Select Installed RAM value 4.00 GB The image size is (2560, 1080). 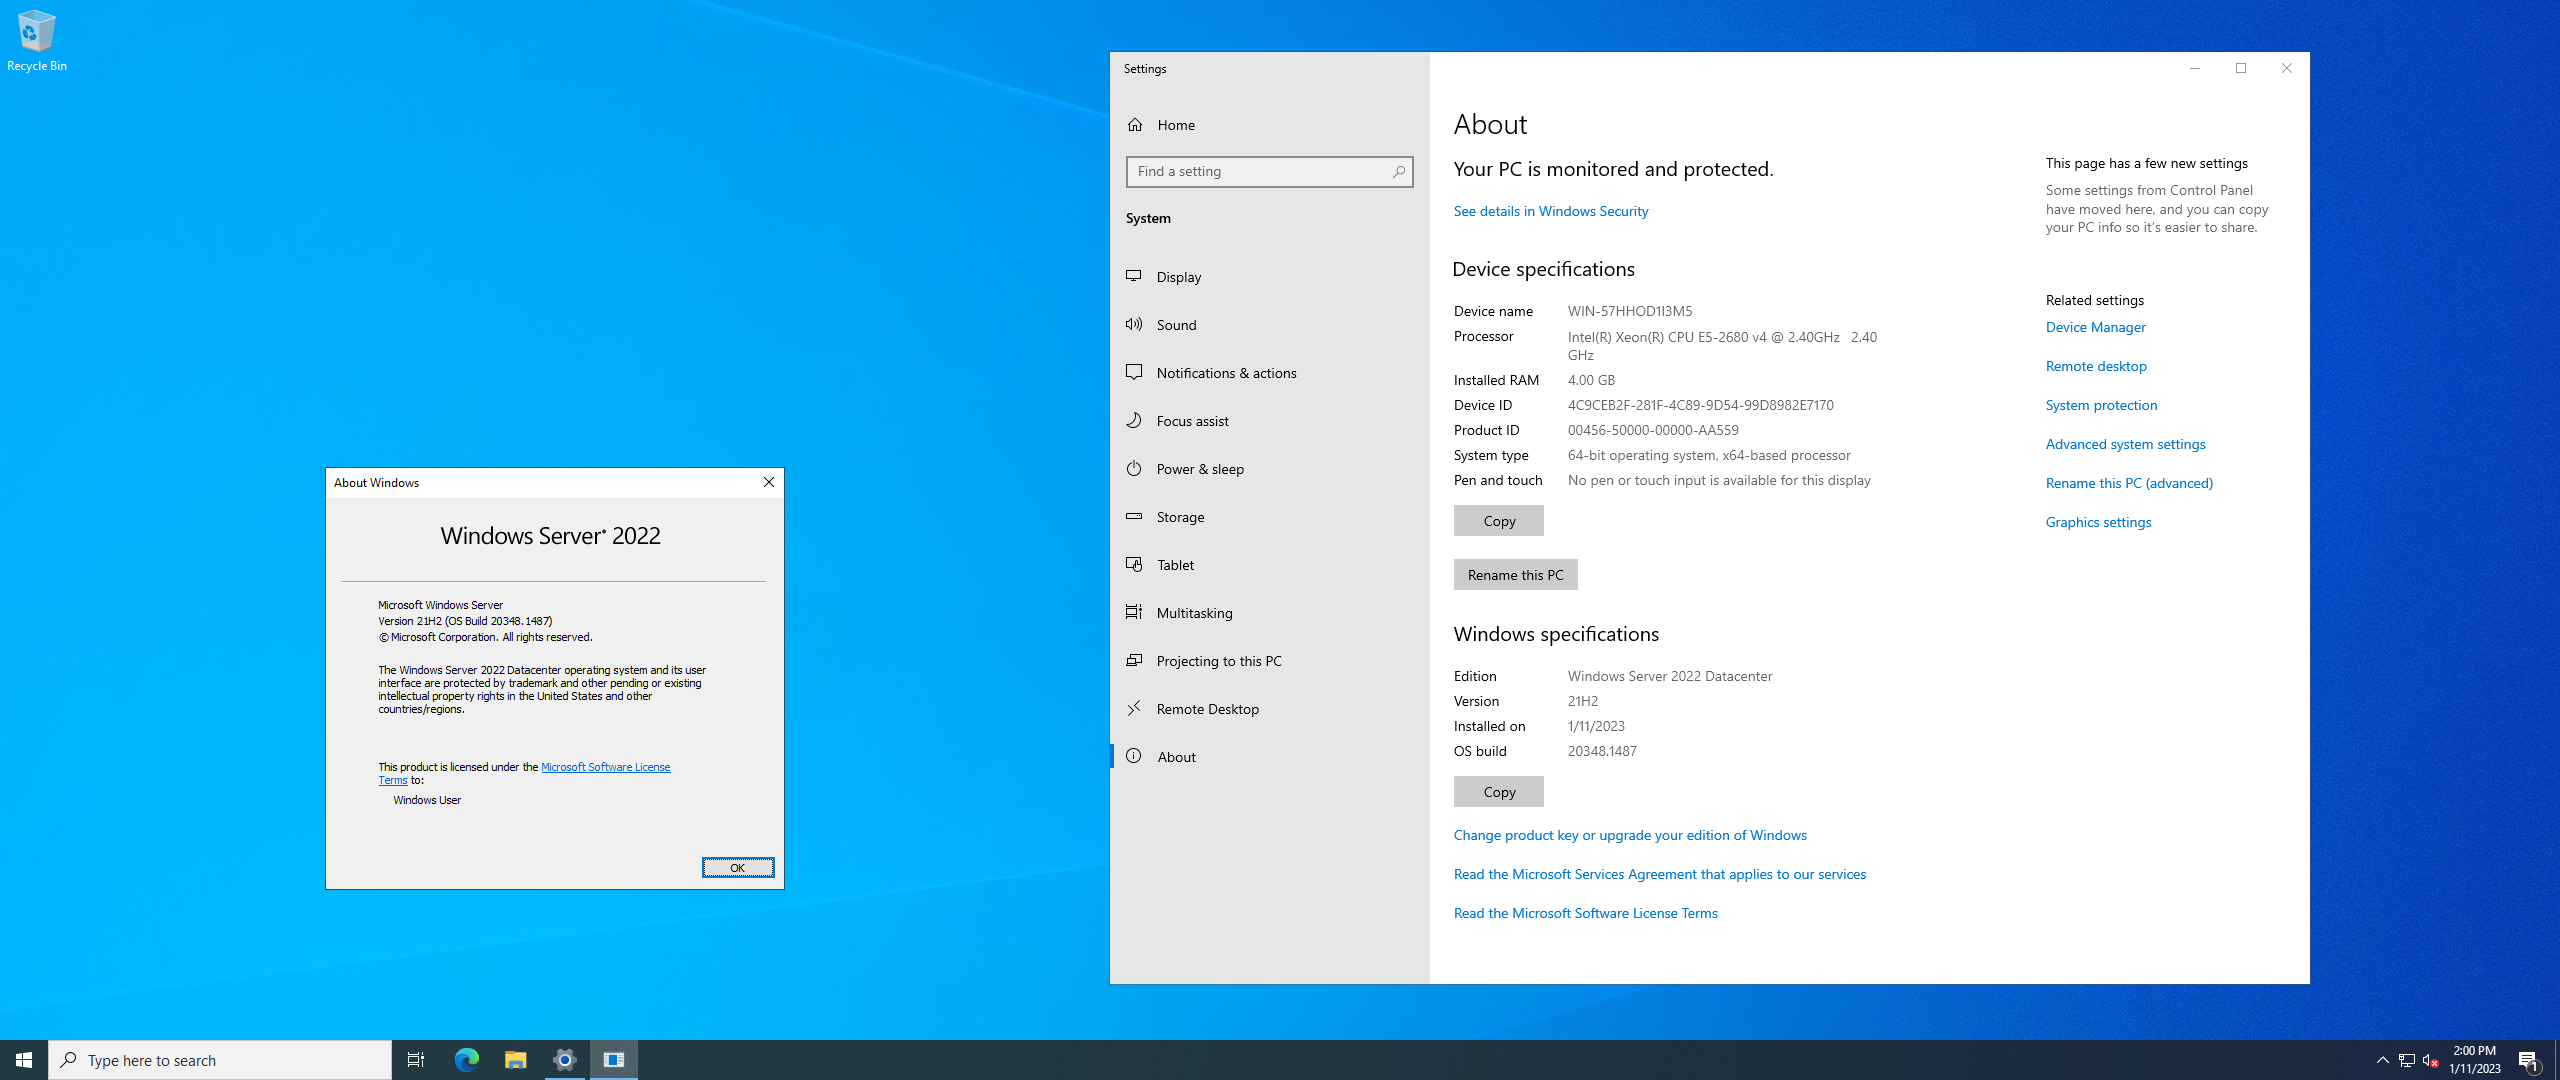coord(1591,380)
